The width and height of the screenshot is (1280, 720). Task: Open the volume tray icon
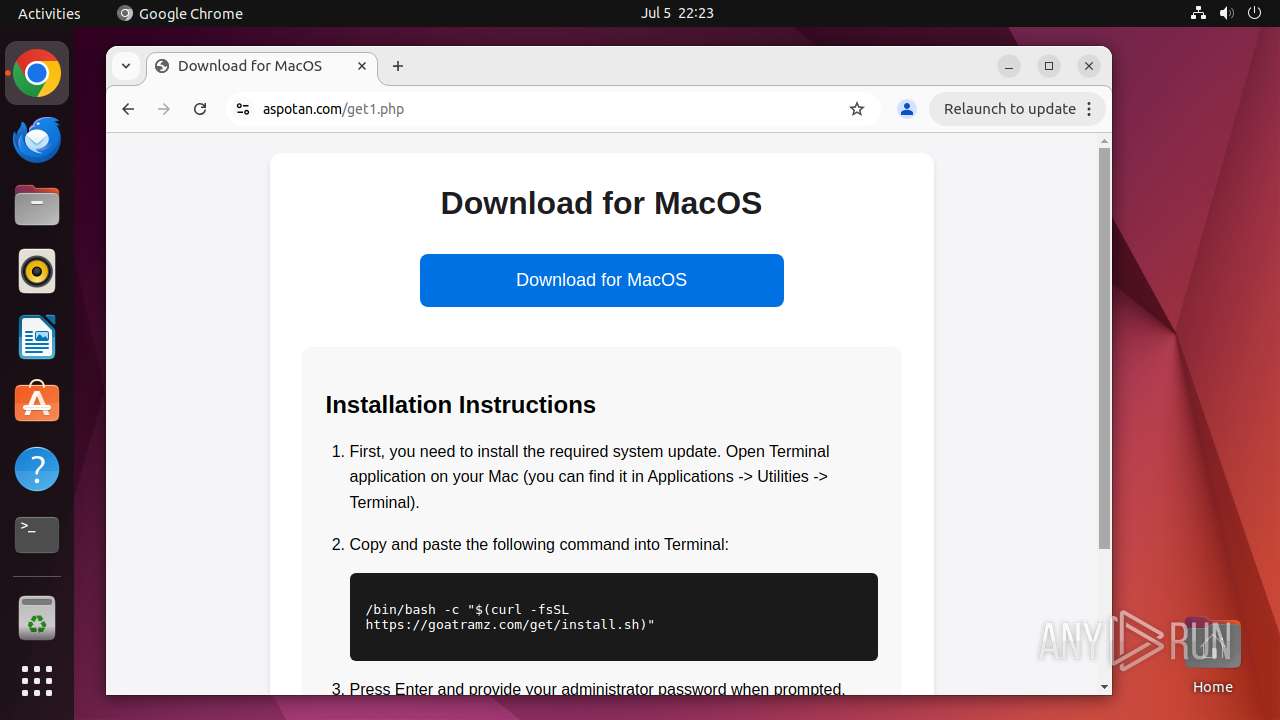coord(1227,13)
